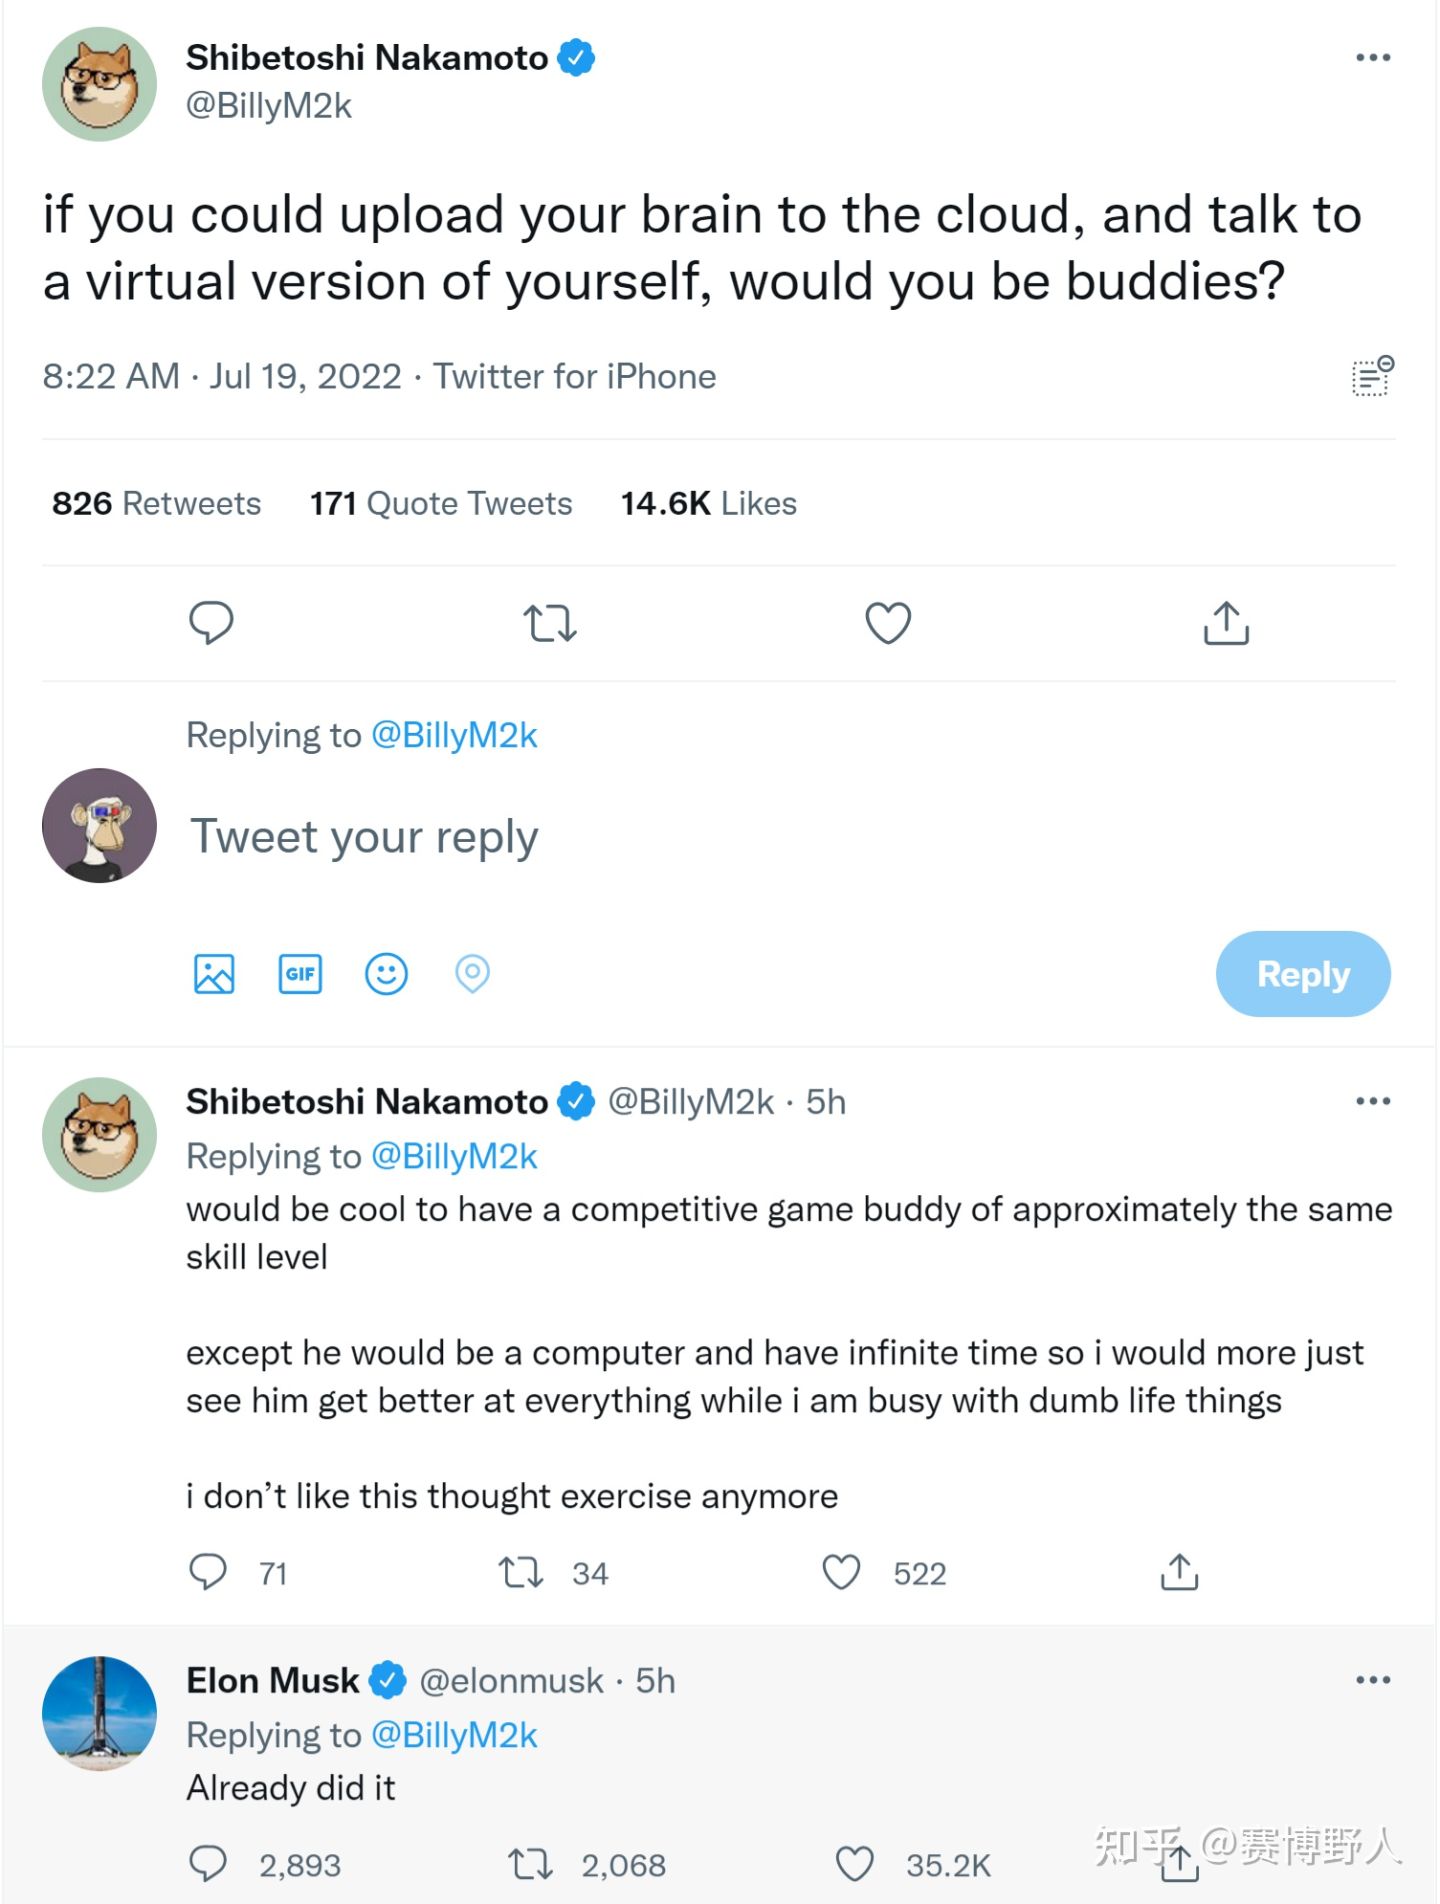The image size is (1440, 1904).
Task: Retweet Elon Musk's reply with 2,068 retweets
Action: tap(529, 1864)
